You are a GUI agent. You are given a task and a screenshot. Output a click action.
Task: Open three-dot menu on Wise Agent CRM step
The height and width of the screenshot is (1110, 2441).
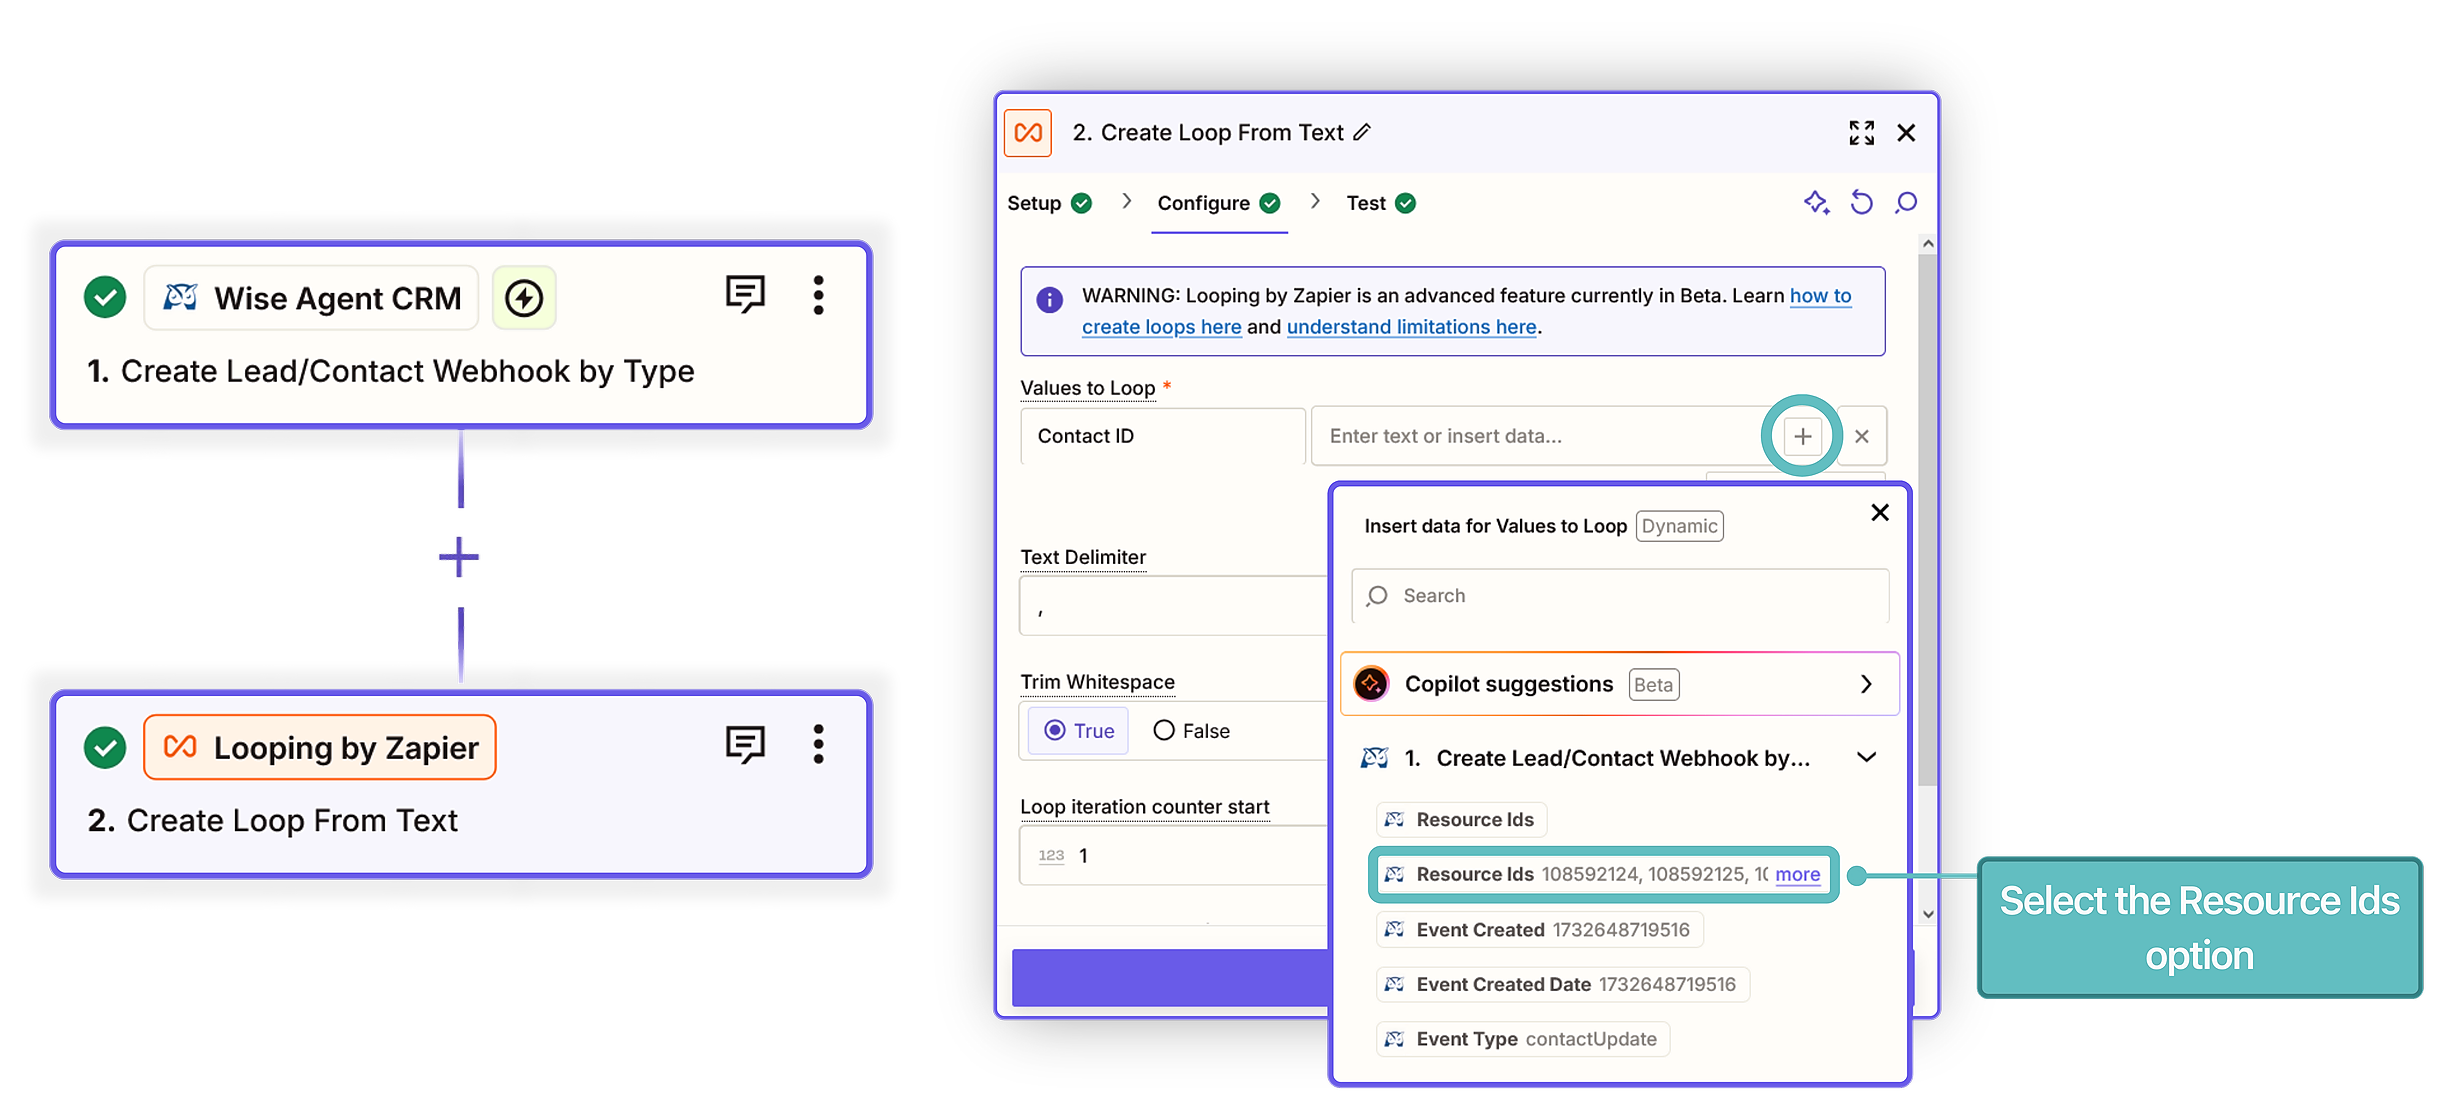coord(819,296)
